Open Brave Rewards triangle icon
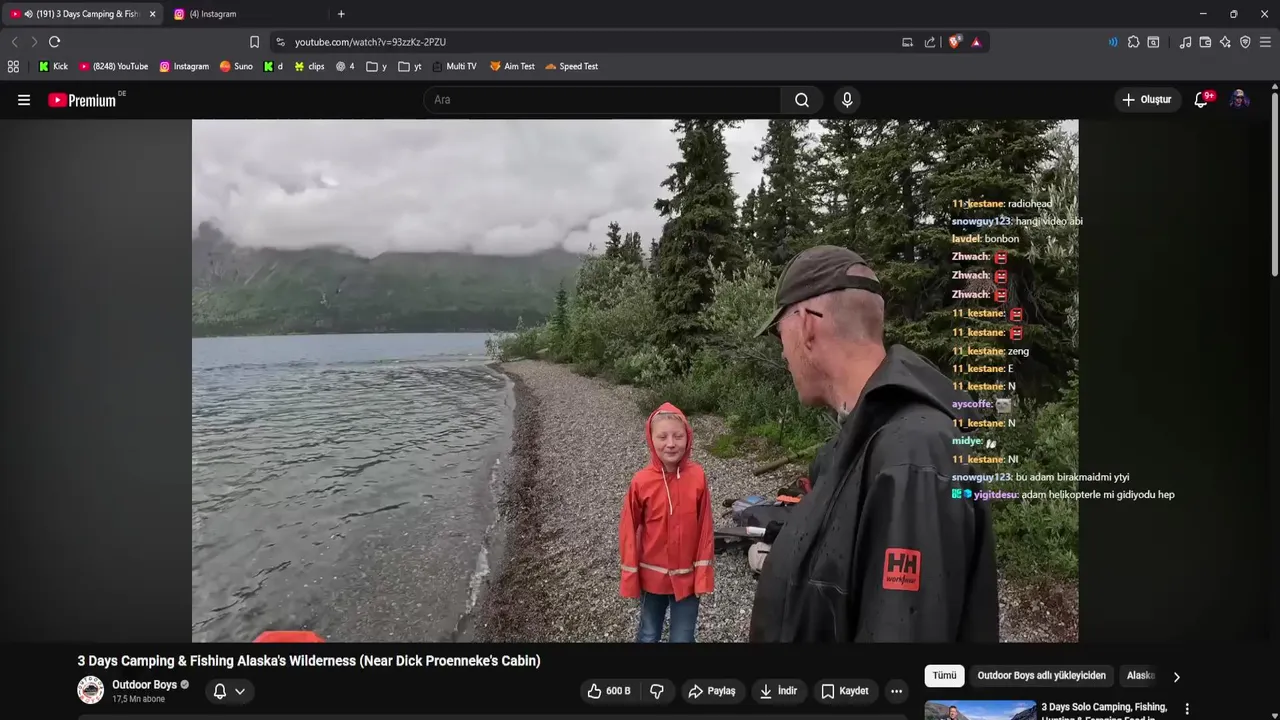The width and height of the screenshot is (1280, 720). pos(976,42)
